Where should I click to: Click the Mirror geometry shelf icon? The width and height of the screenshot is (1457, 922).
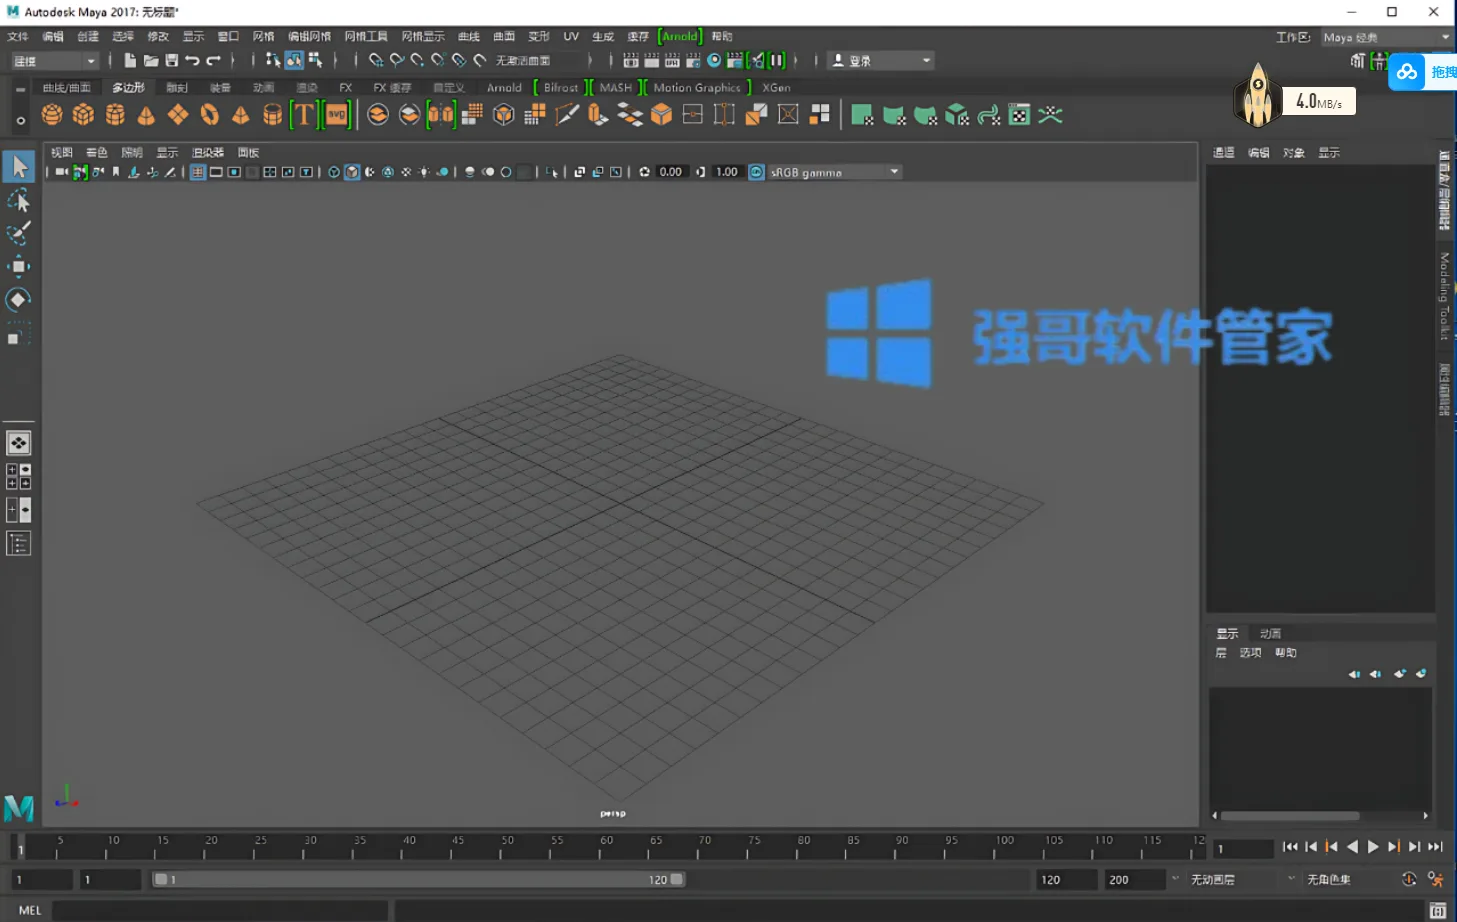click(x=440, y=115)
